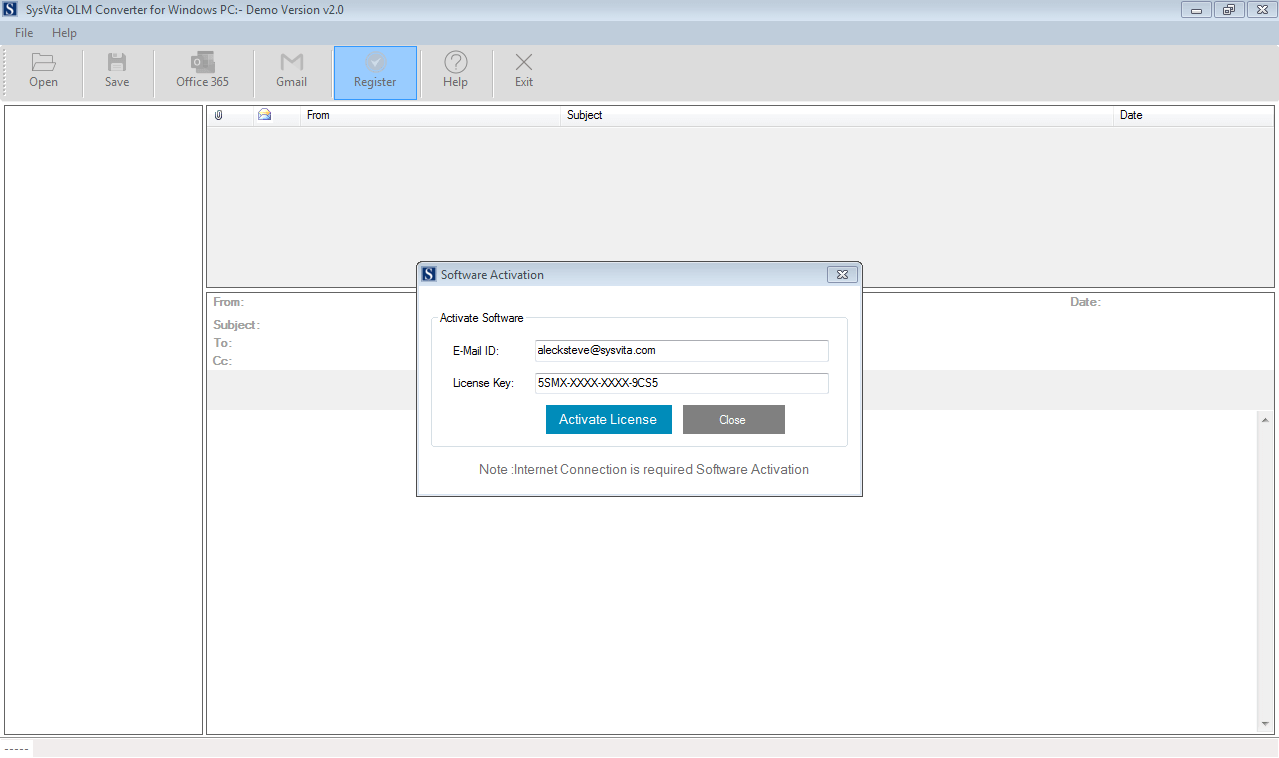Open the File menu
The image size is (1279, 758).
(x=24, y=33)
